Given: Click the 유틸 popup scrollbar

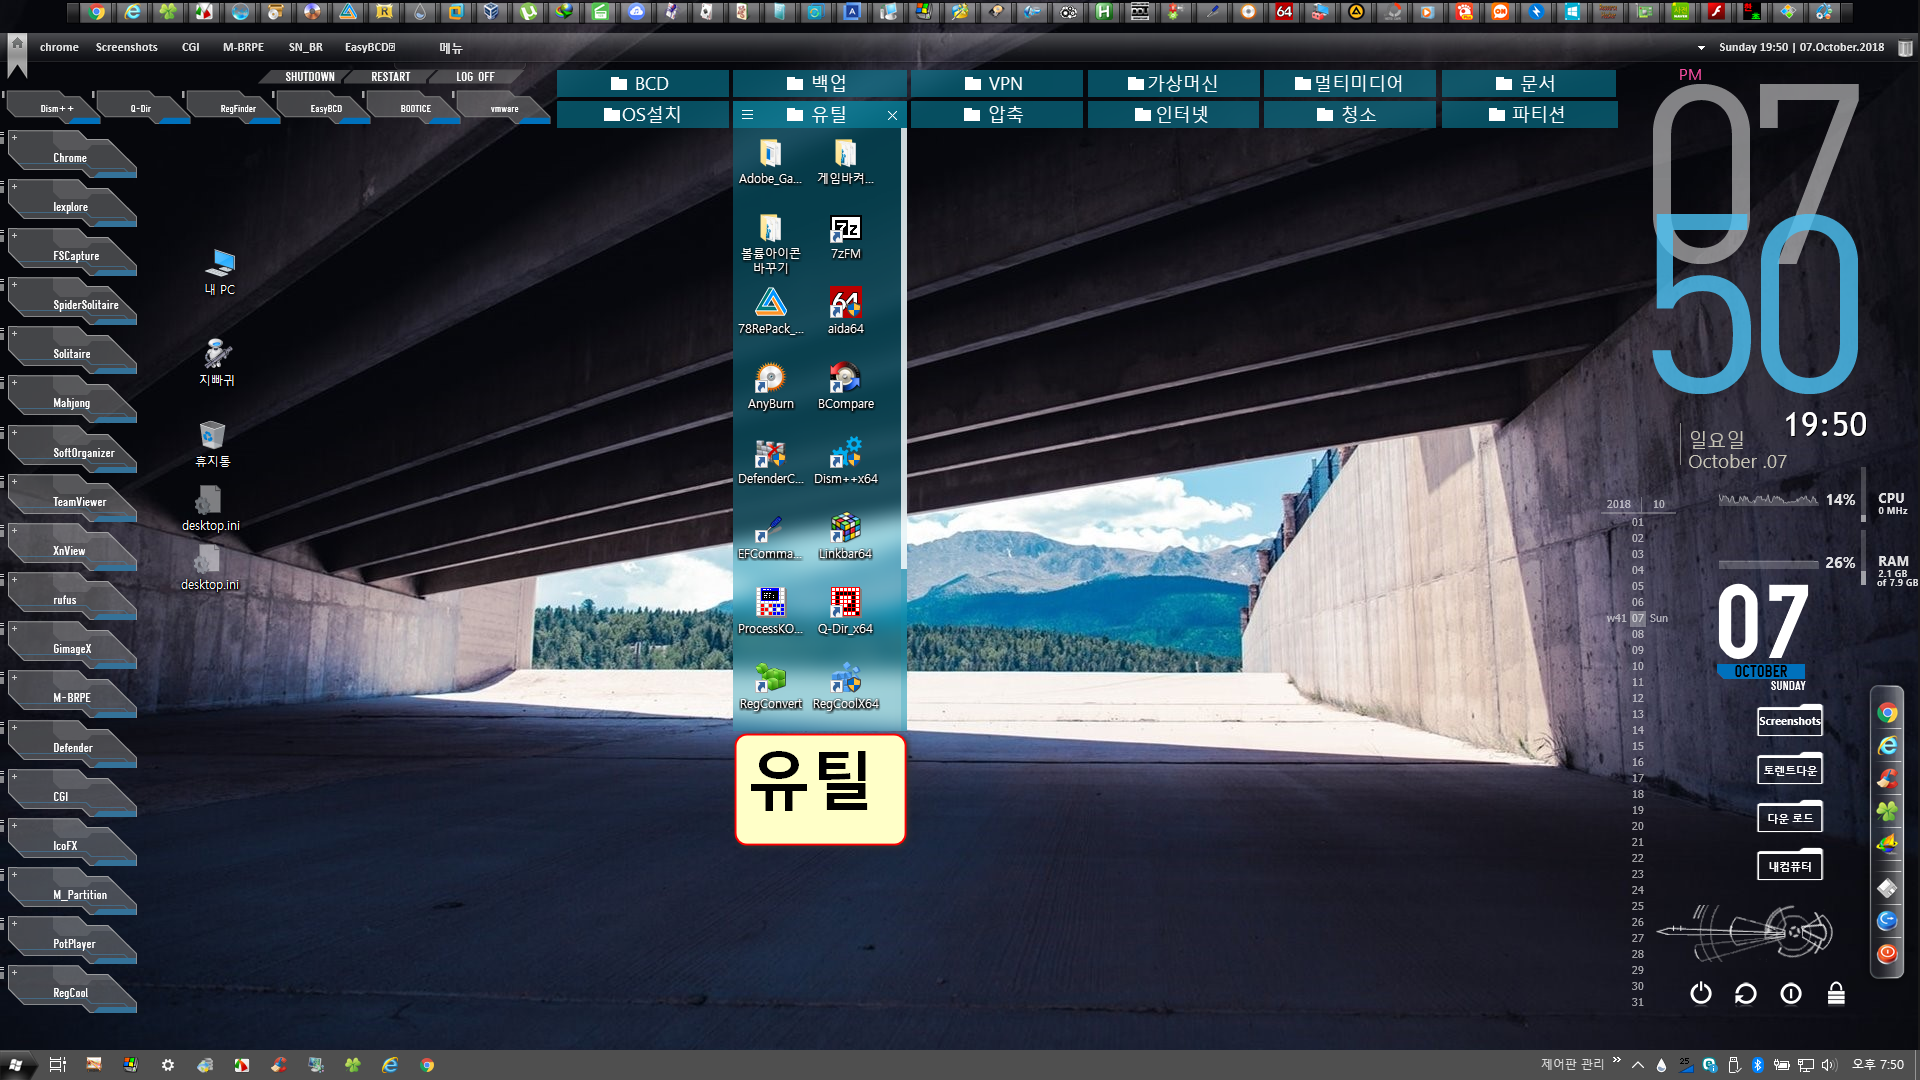Looking at the screenshot, I should (x=903, y=350).
